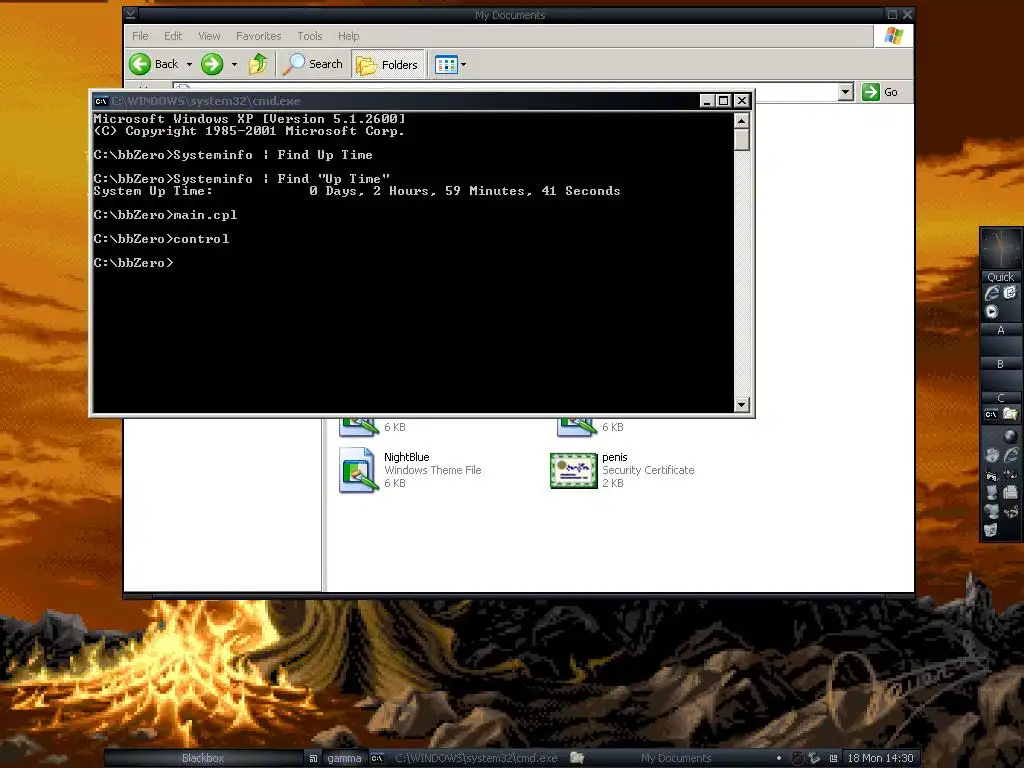
Task: Click the A workspace header in dock
Action: 1000,330
